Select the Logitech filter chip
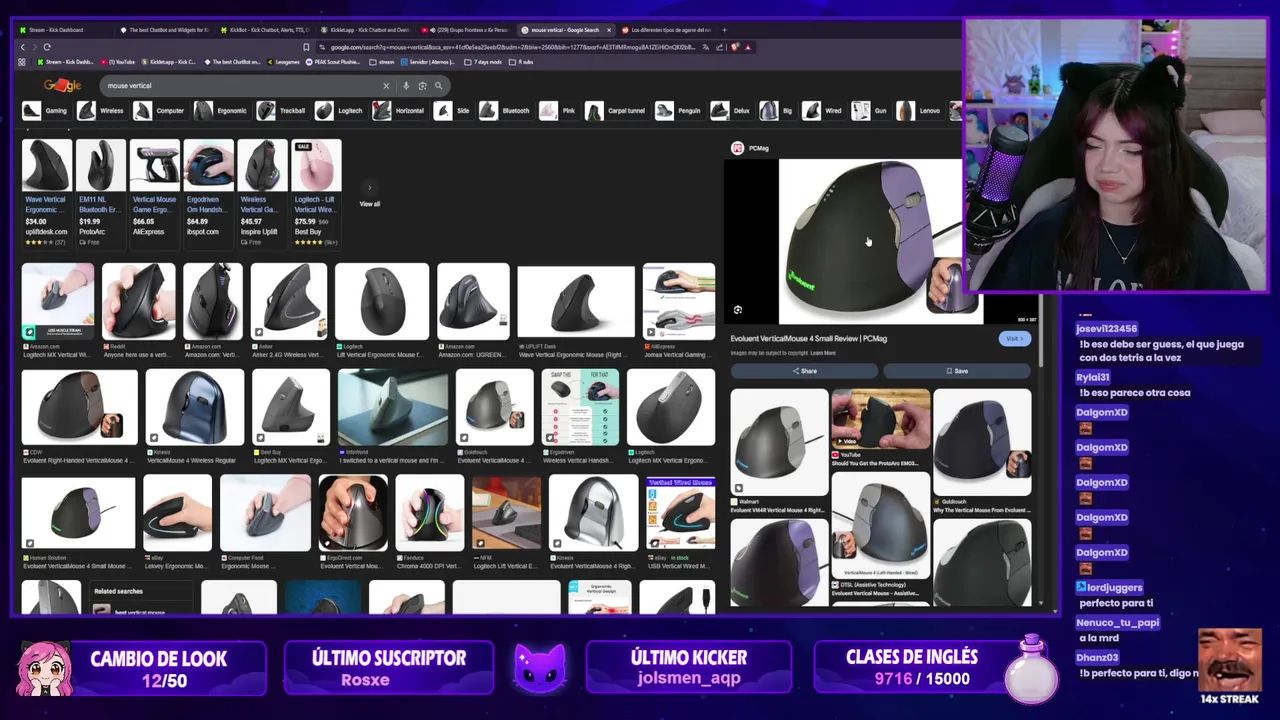The image size is (1280, 720). [340, 111]
